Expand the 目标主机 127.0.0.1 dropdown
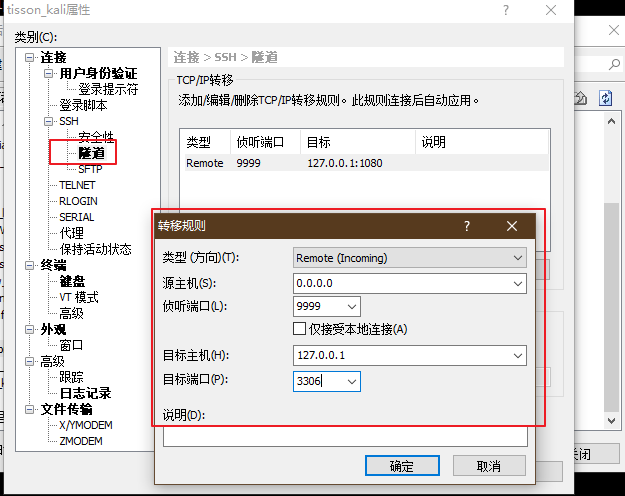625x496 pixels. 517,355
